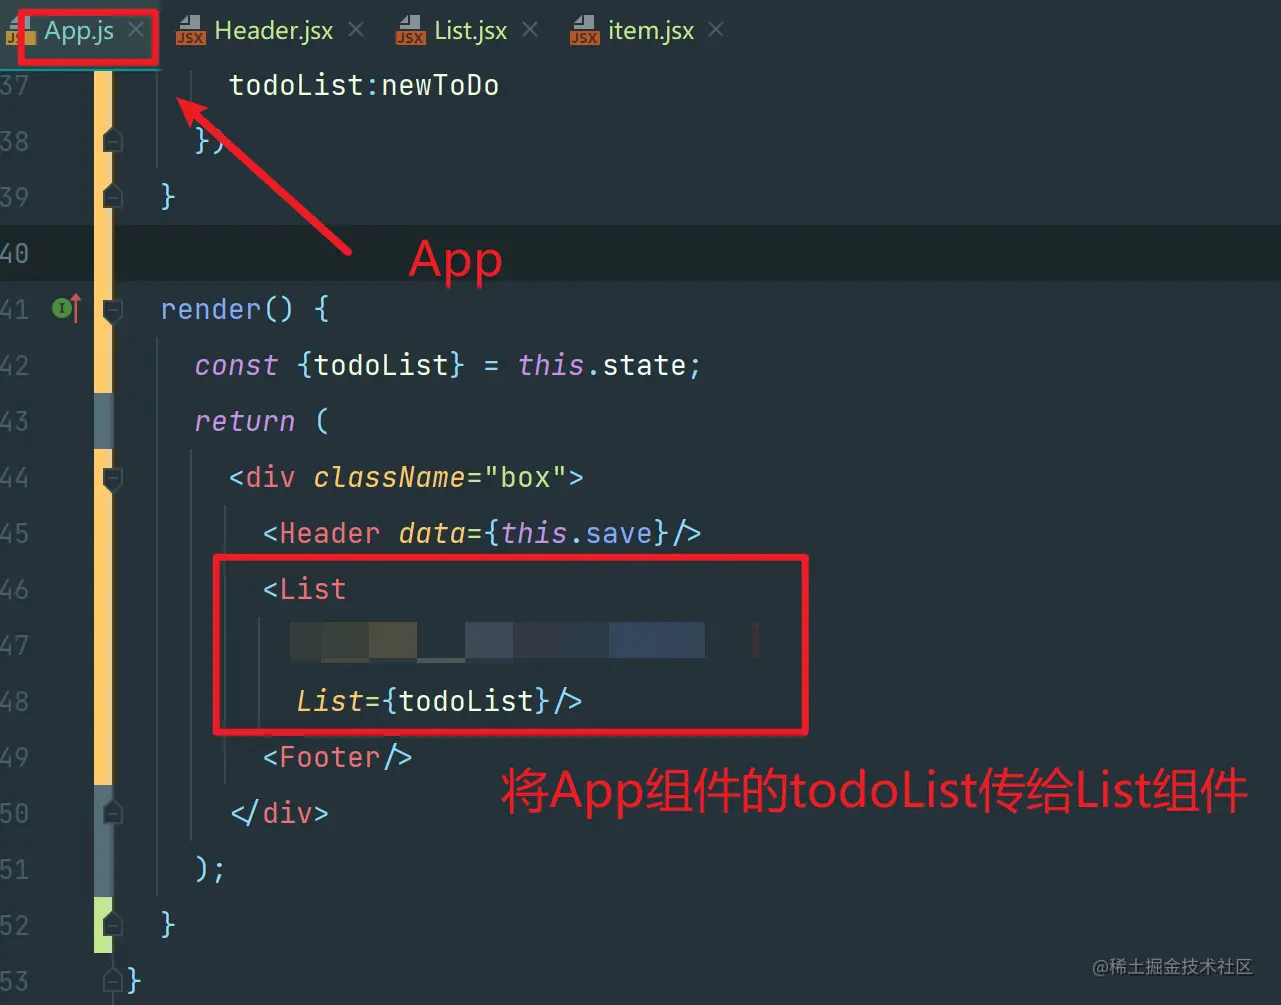Click the const keyword on line 42

point(236,365)
